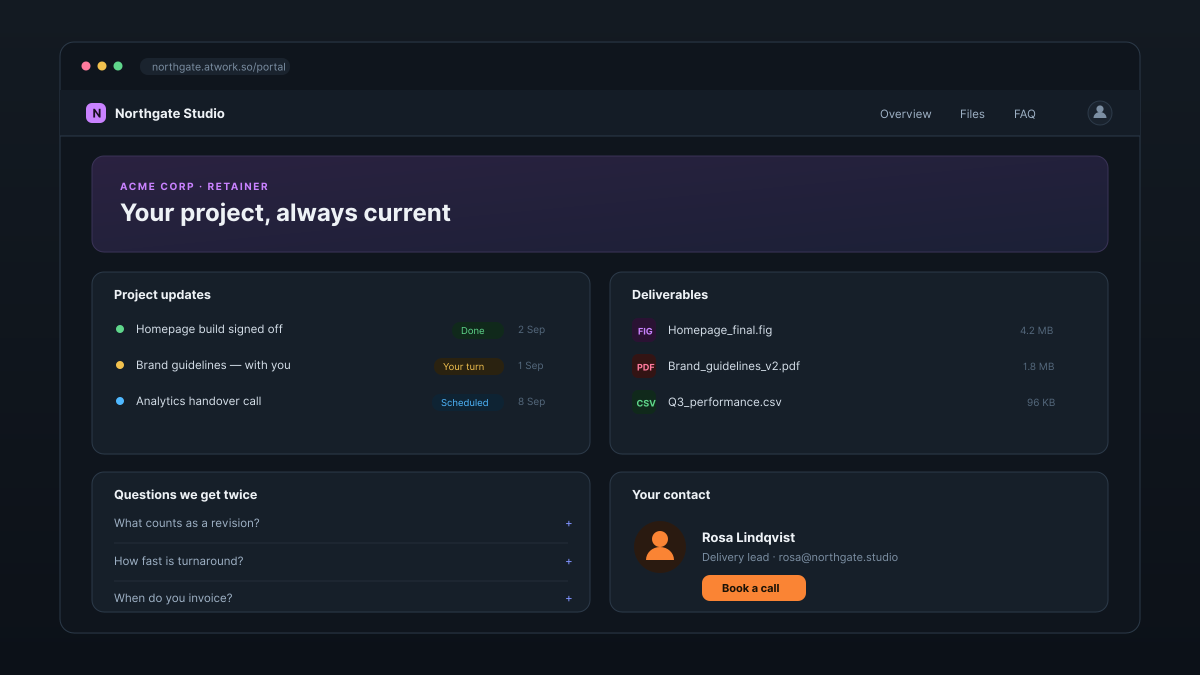This screenshot has width=1200, height=675.
Task: Click the Northgate Studio brand name
Action: click(170, 113)
